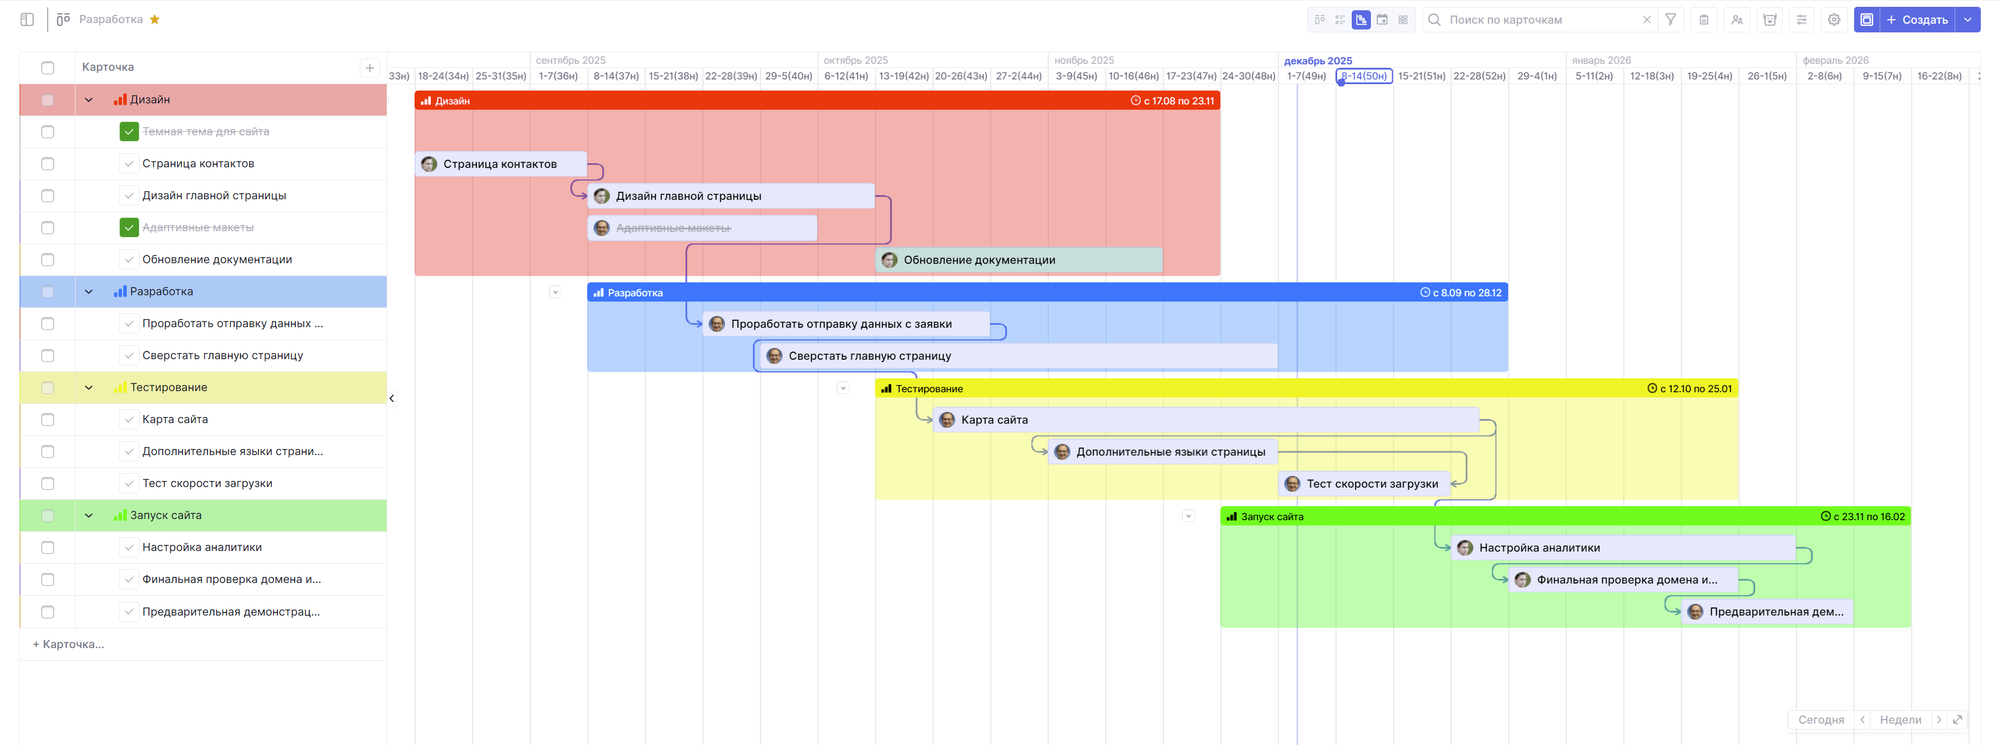The width and height of the screenshot is (2000, 745).
Task: Switch to the calendar view icon
Action: 1382,20
